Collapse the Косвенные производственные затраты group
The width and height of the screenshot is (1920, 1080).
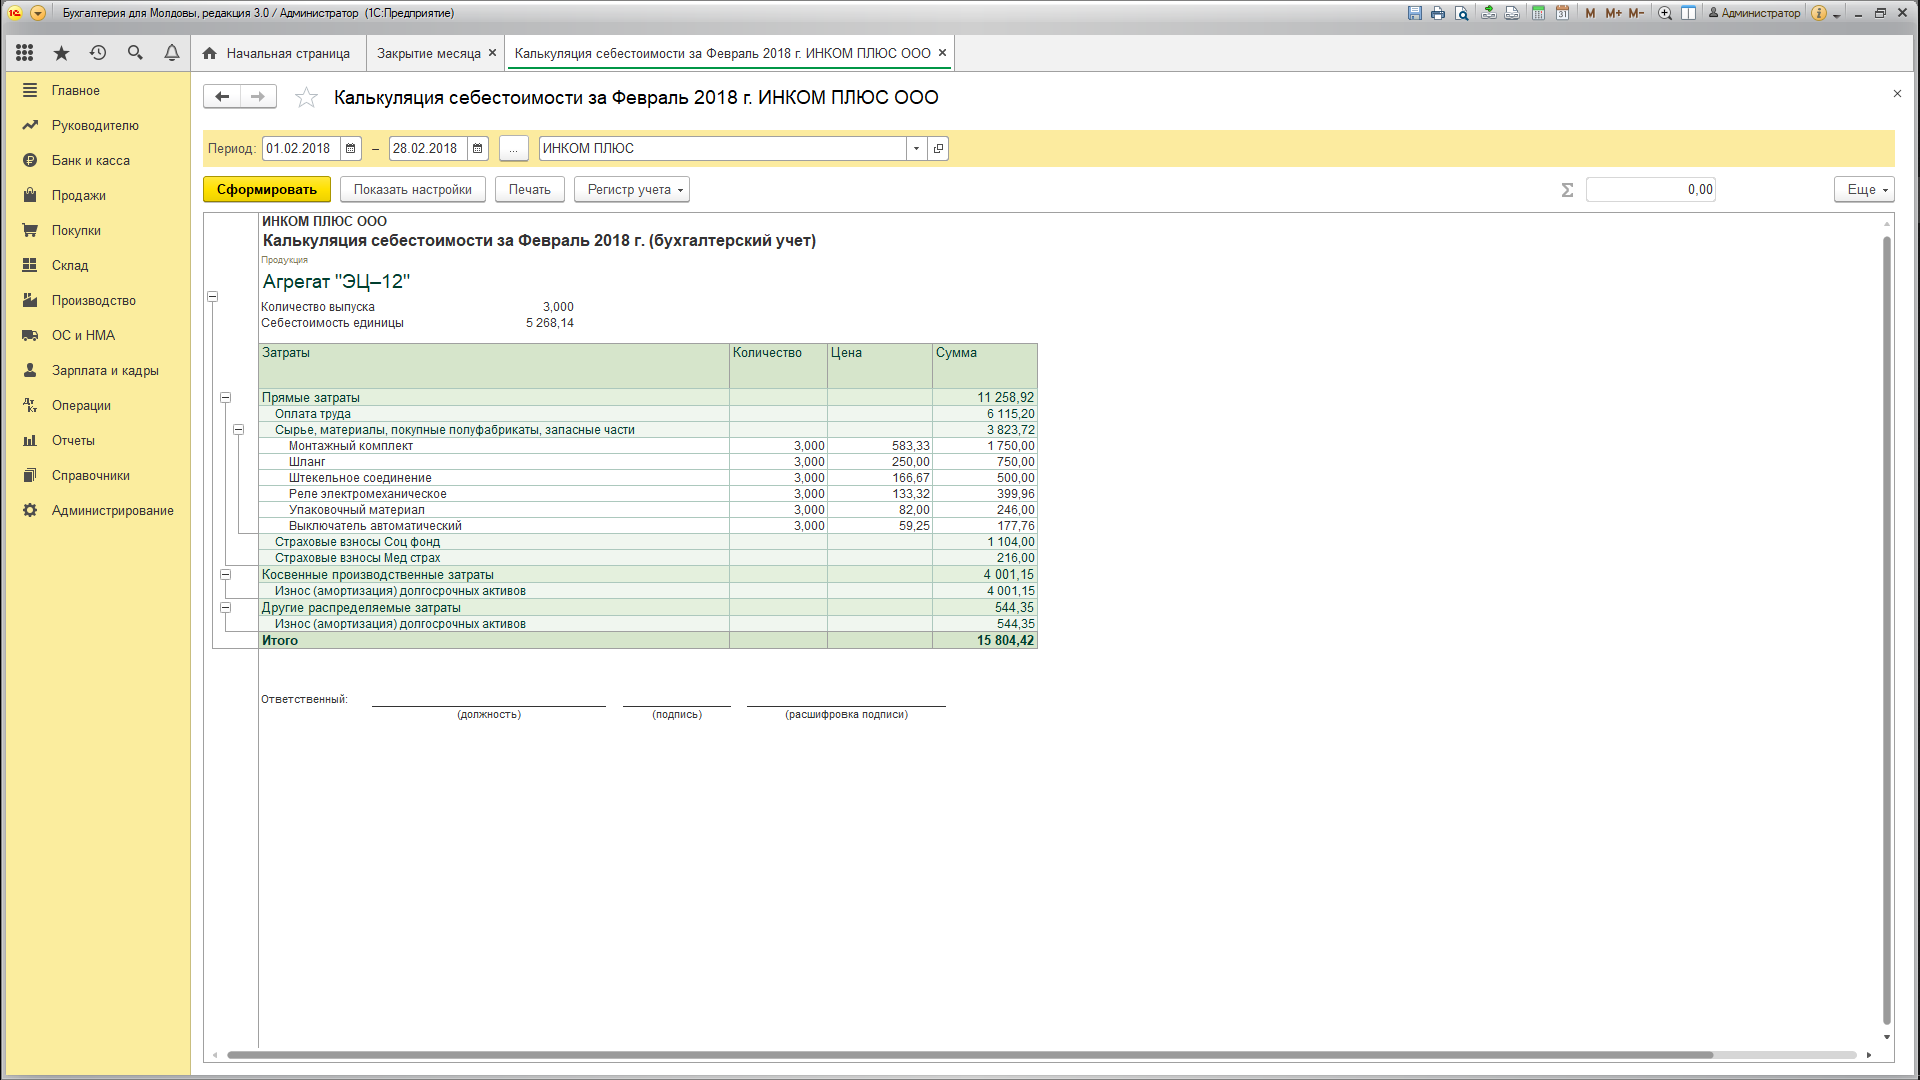click(226, 575)
